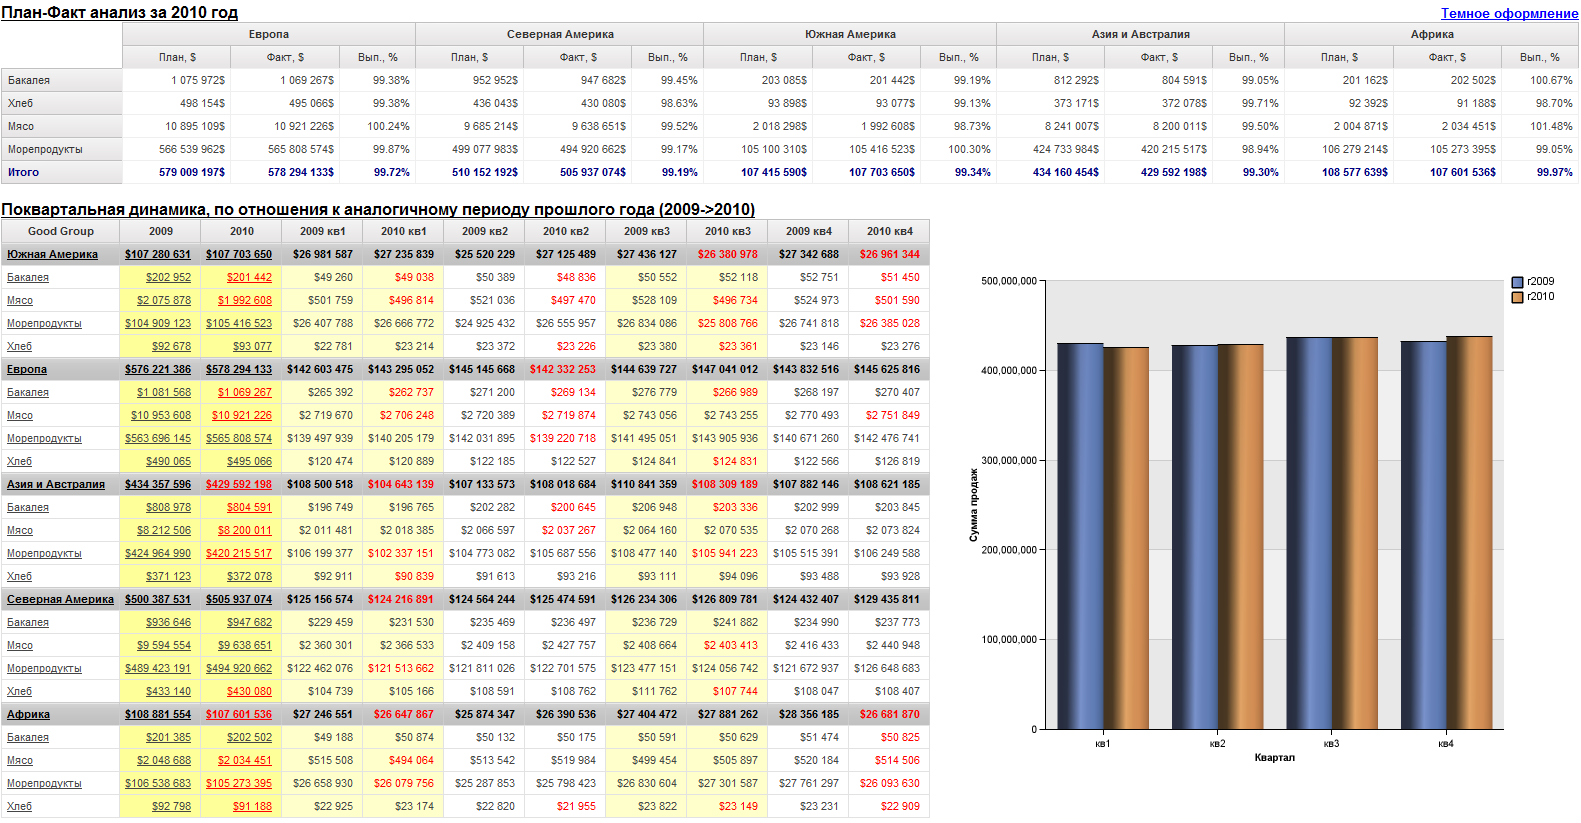Click the План-Факт анализ за 2010 год heading
The image size is (1581, 823).
tap(120, 12)
